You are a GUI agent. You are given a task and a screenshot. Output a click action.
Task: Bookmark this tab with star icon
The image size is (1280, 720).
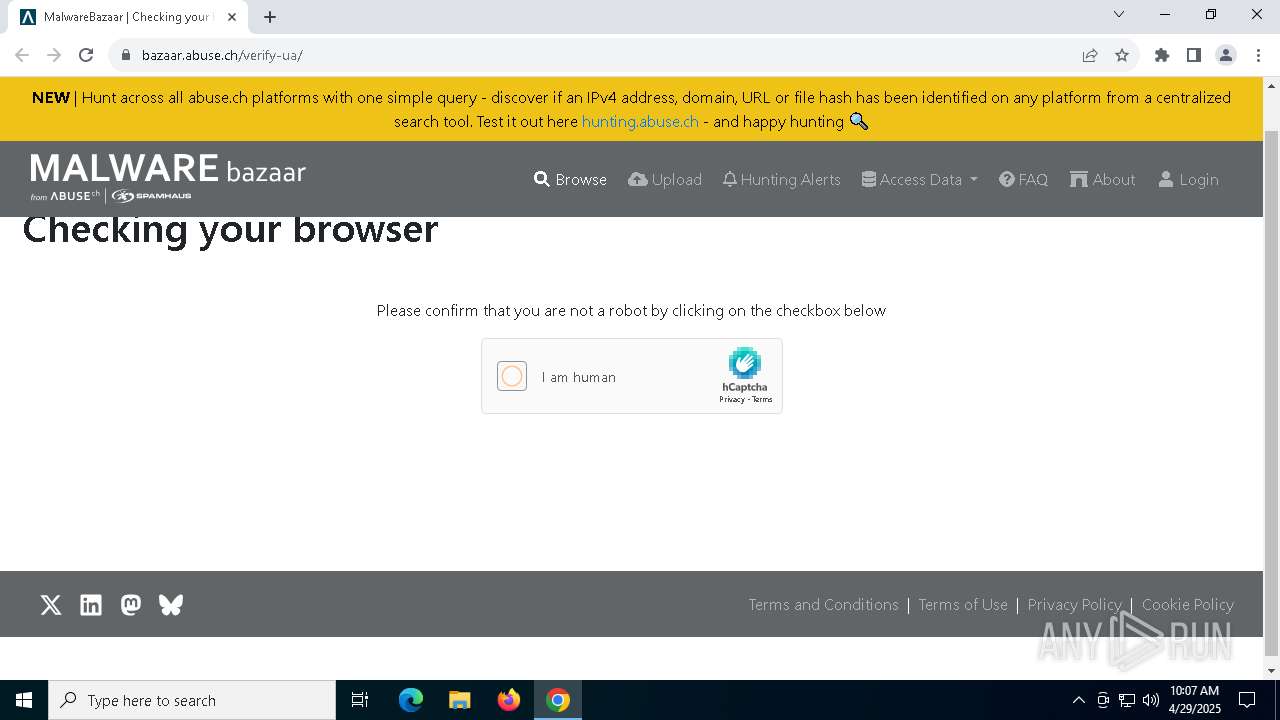1122,55
